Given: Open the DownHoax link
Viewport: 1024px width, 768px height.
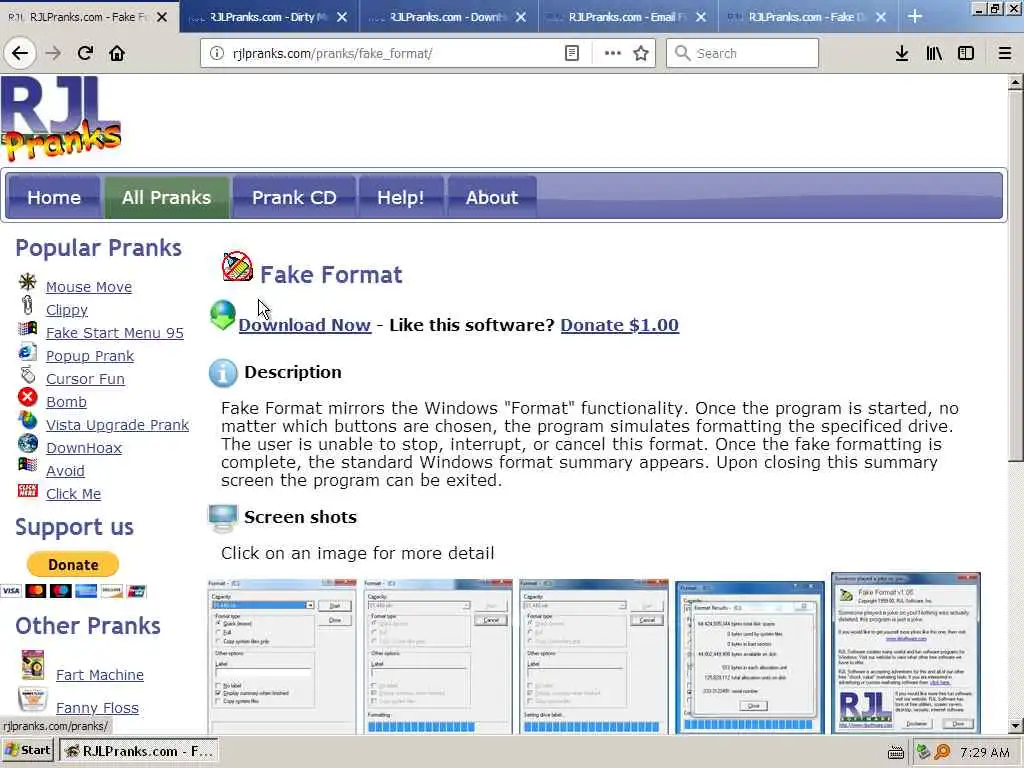Looking at the screenshot, I should pyautogui.click(x=84, y=448).
